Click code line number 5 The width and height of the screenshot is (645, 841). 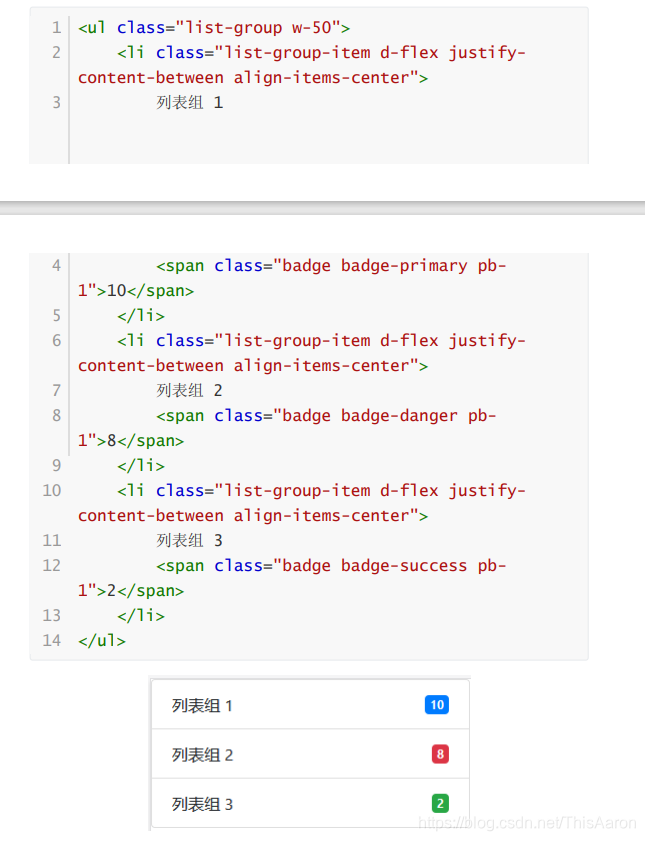56,315
